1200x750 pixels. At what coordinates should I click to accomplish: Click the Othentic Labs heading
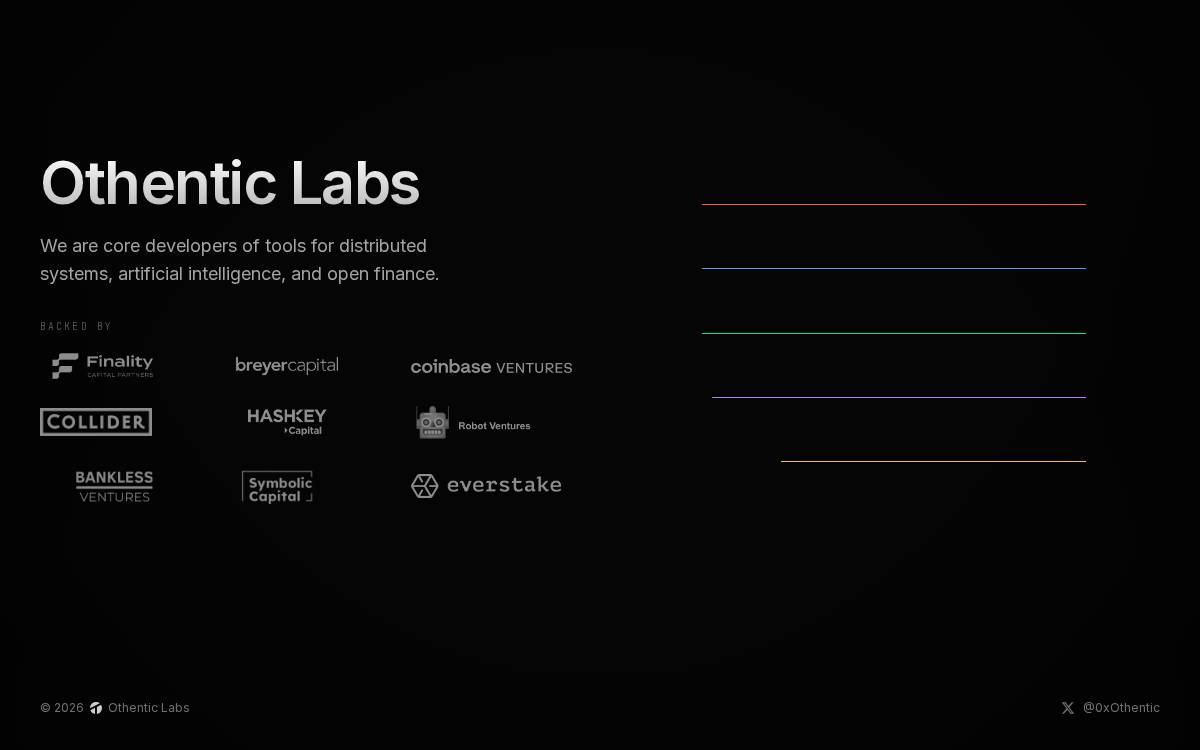230,184
